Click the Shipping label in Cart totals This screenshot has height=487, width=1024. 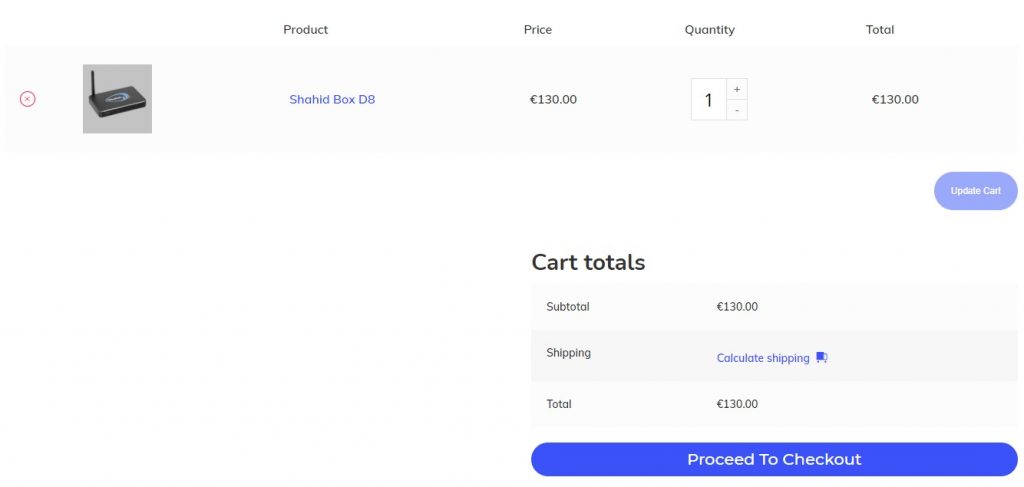point(569,353)
